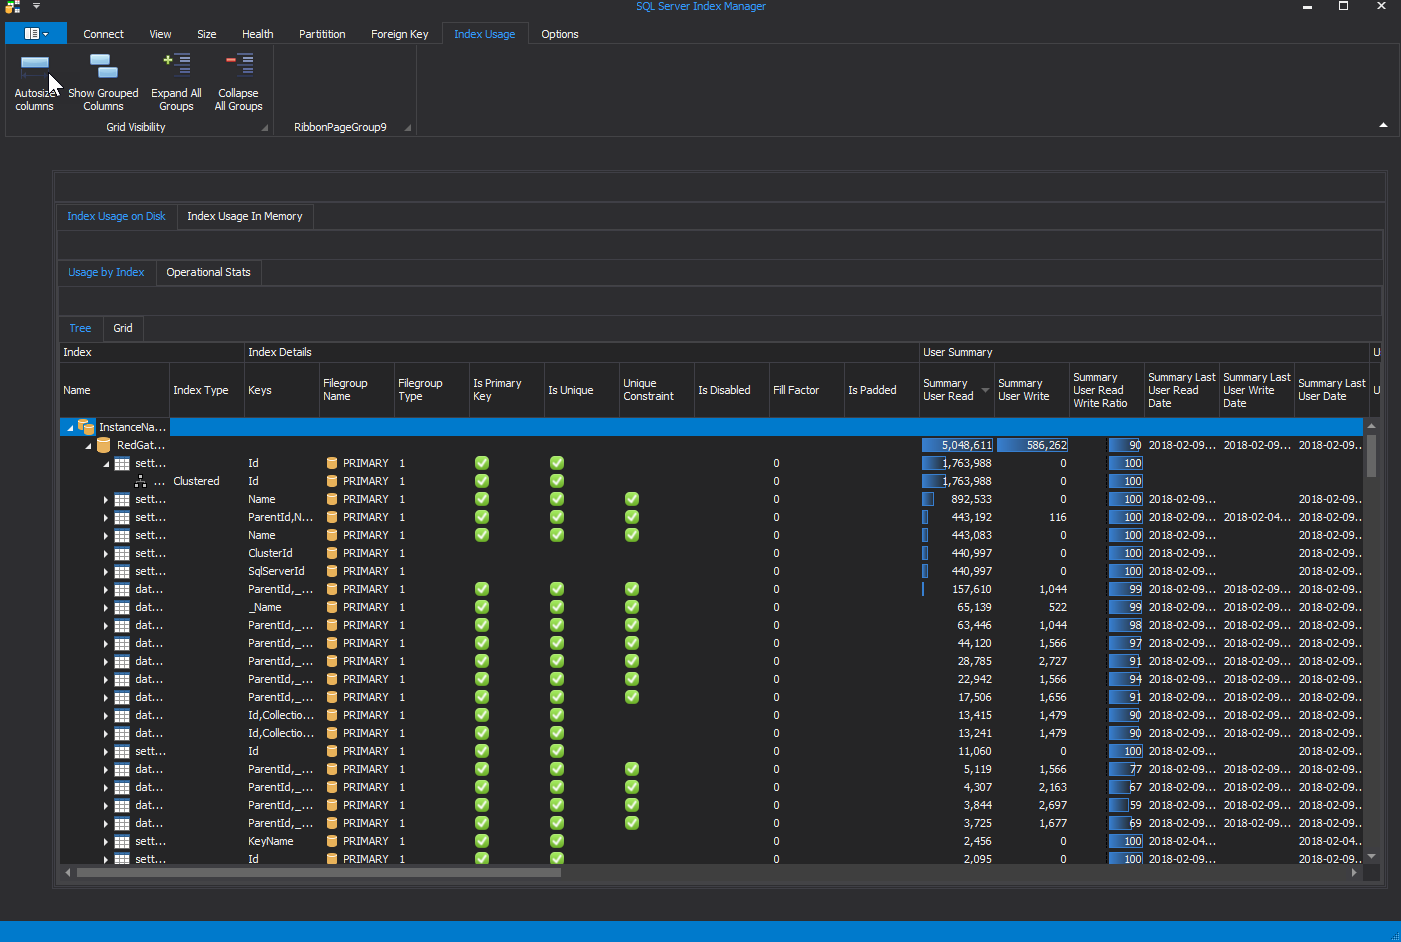
Task: Expand the ClusterId key row
Action: (106, 553)
